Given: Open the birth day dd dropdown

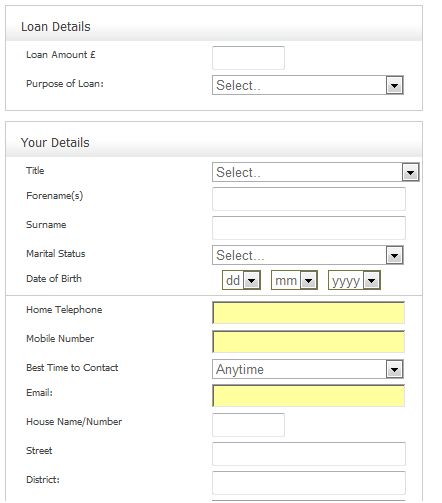Looking at the screenshot, I should pos(241,280).
